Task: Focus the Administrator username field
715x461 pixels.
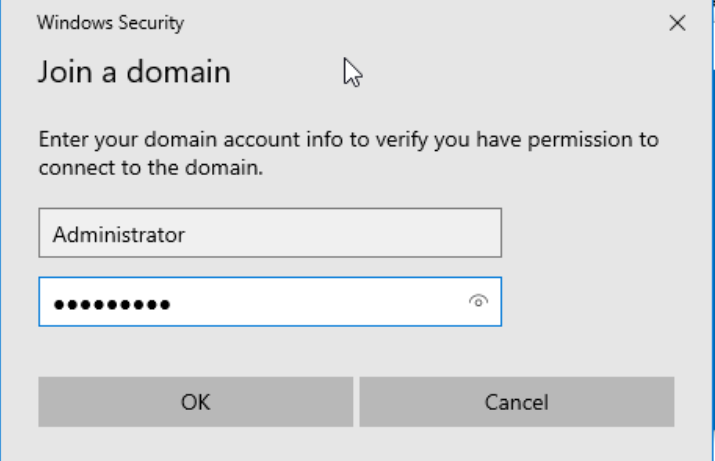Action: point(270,234)
